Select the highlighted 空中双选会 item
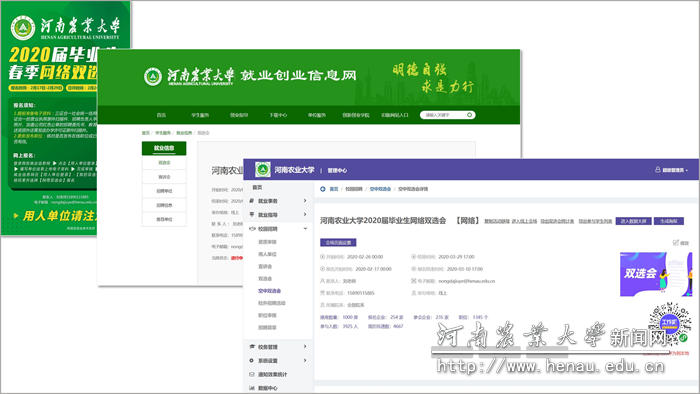The height and width of the screenshot is (394, 700). [270, 291]
